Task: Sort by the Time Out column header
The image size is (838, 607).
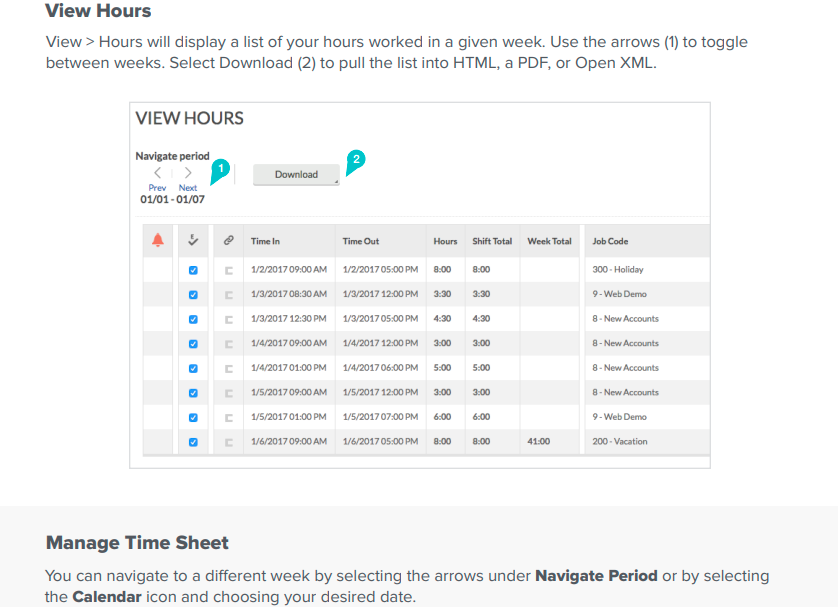Action: [x=360, y=241]
